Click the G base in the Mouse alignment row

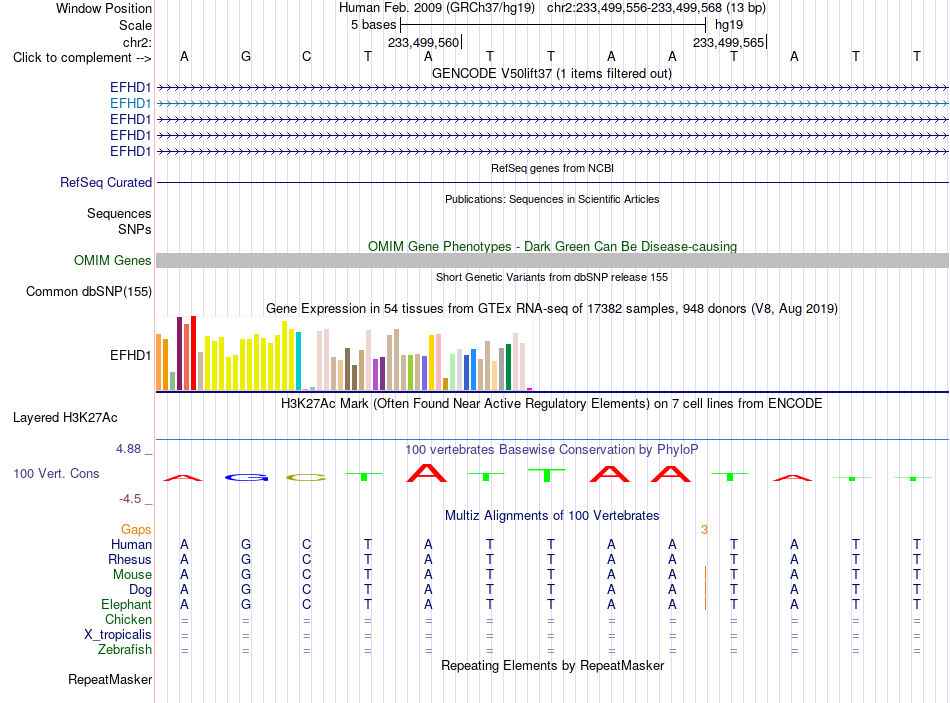click(245, 575)
